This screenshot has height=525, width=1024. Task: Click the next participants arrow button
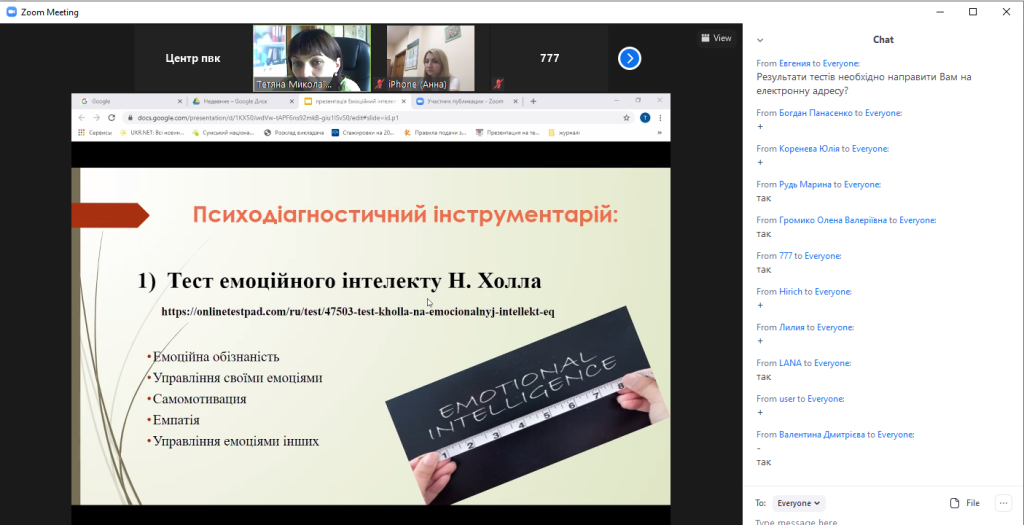click(x=629, y=58)
